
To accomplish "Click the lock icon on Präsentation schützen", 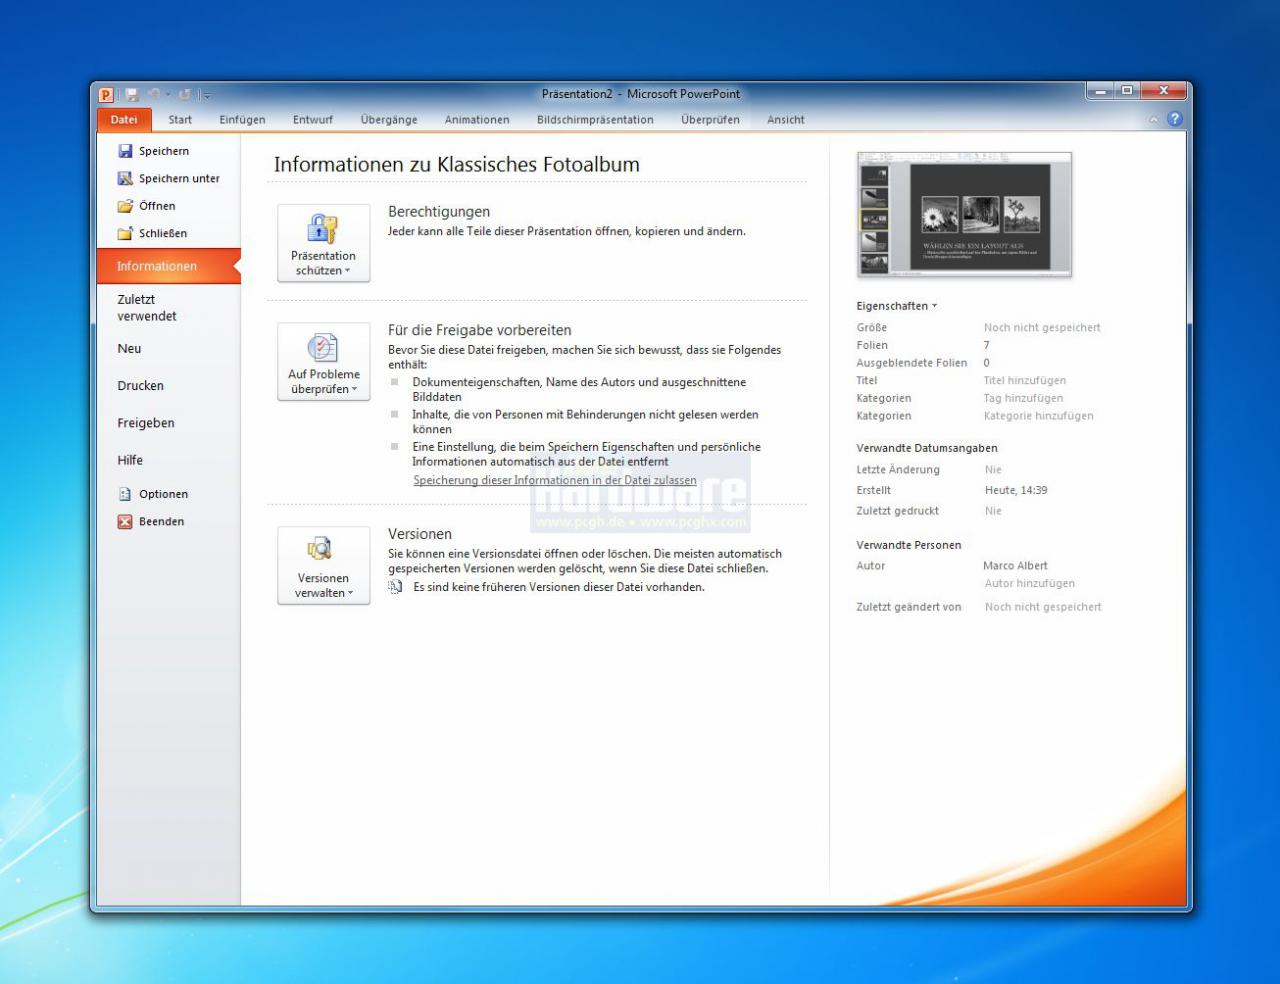I will [x=322, y=228].
